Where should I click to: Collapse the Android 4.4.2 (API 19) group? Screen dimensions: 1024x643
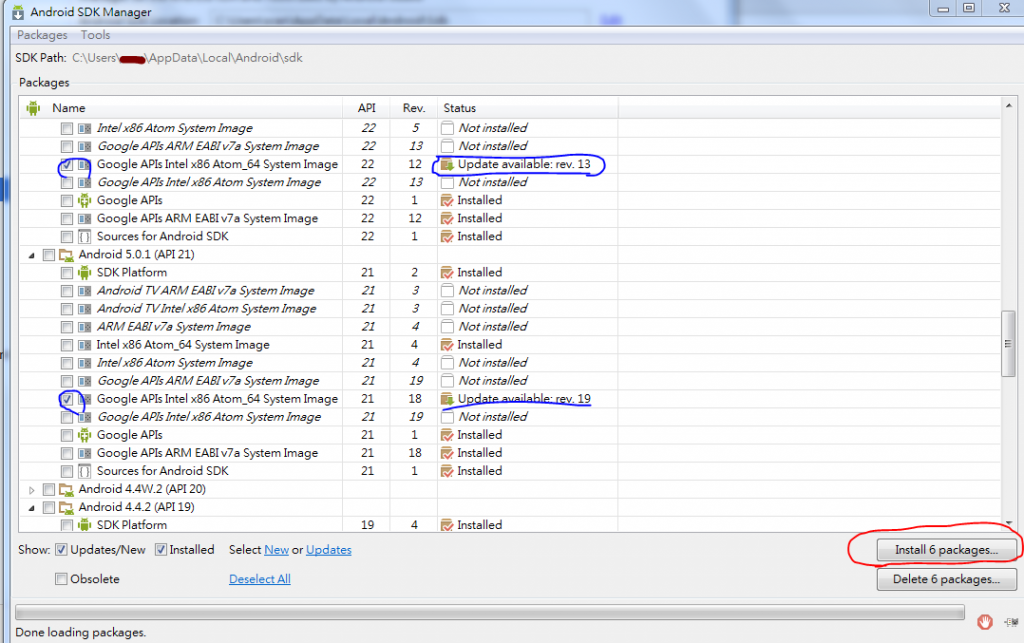pyautogui.click(x=31, y=508)
